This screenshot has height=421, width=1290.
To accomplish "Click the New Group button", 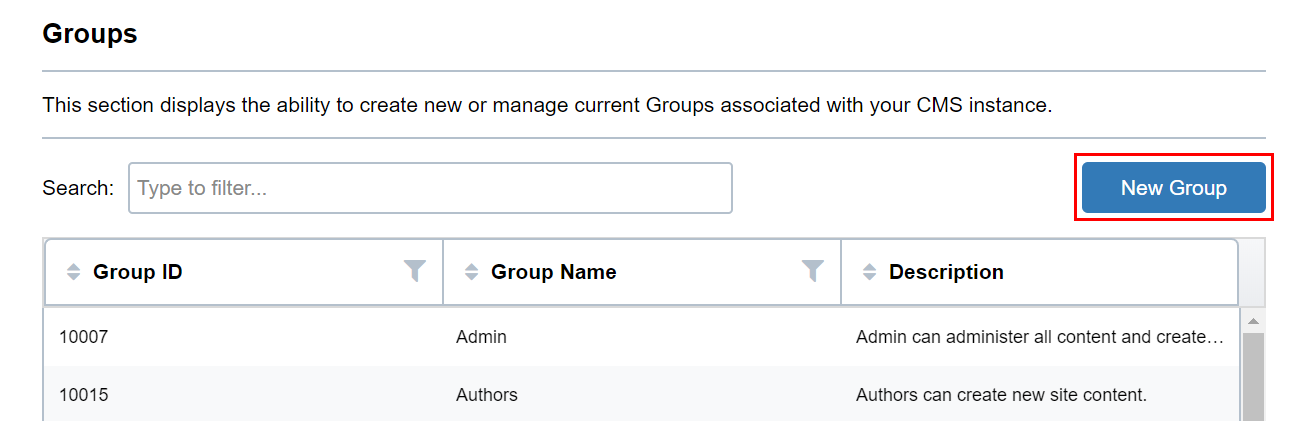I will [x=1173, y=188].
